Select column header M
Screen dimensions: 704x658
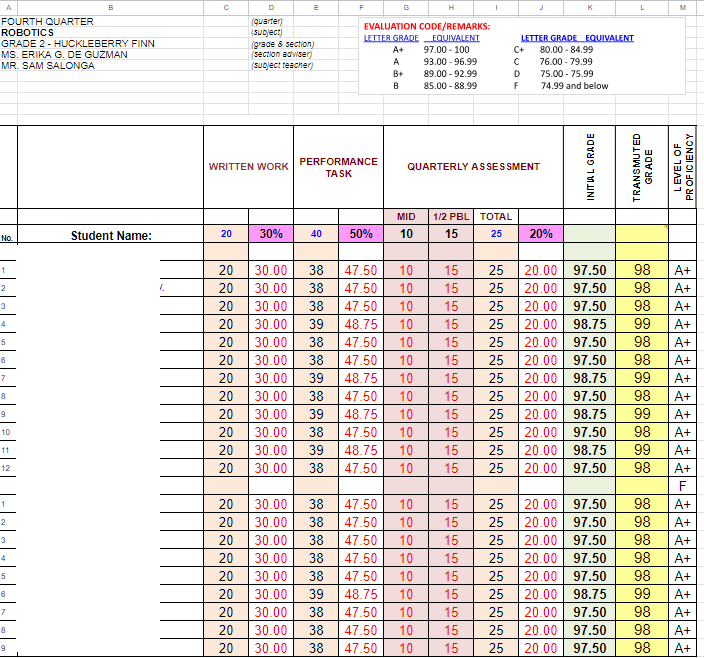[683, 8]
